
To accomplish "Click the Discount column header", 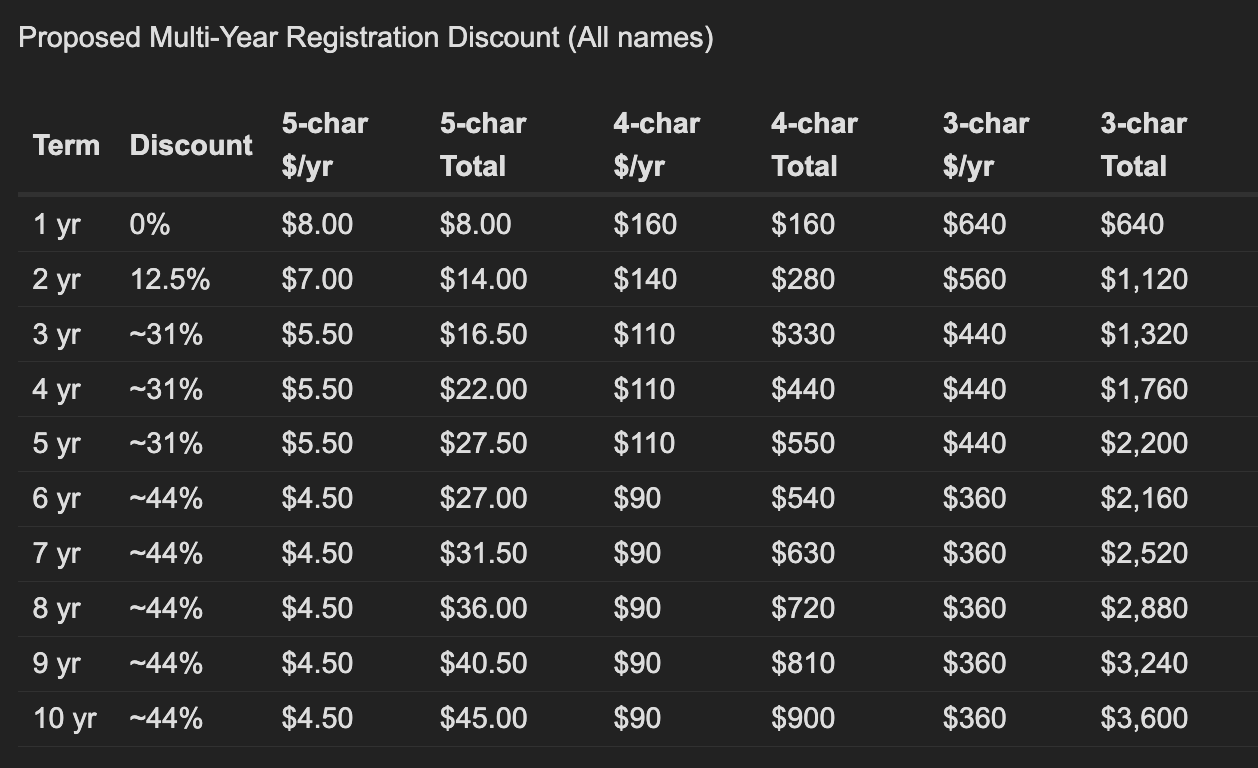I will coord(191,145).
